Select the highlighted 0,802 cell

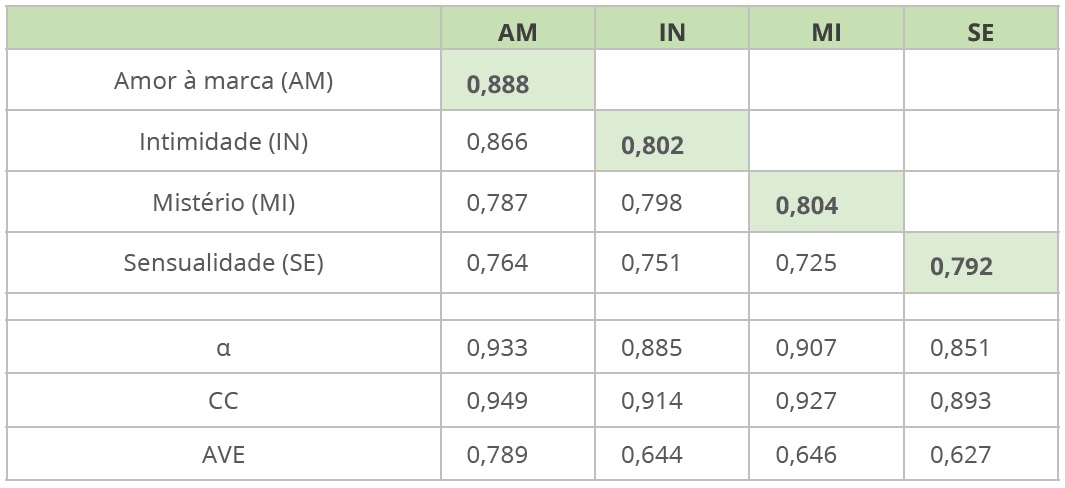tap(652, 146)
